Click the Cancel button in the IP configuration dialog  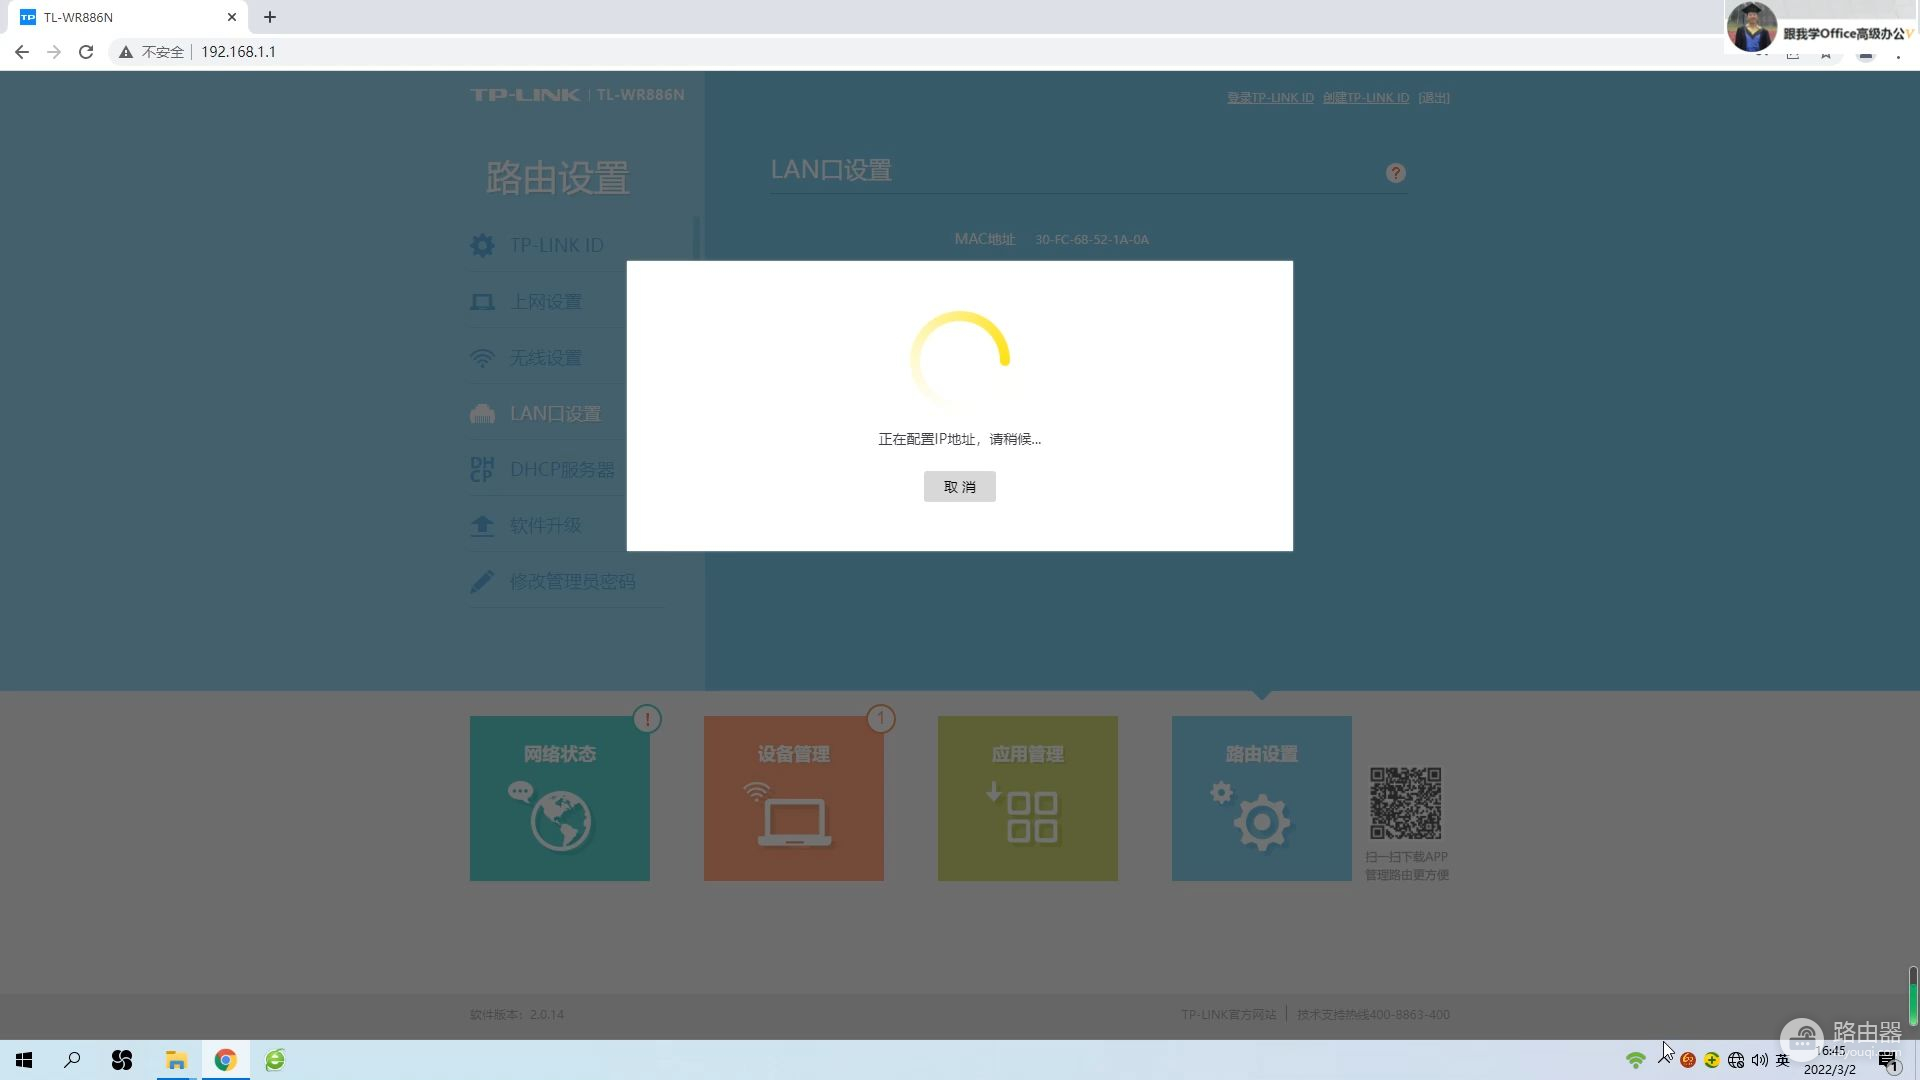[959, 487]
